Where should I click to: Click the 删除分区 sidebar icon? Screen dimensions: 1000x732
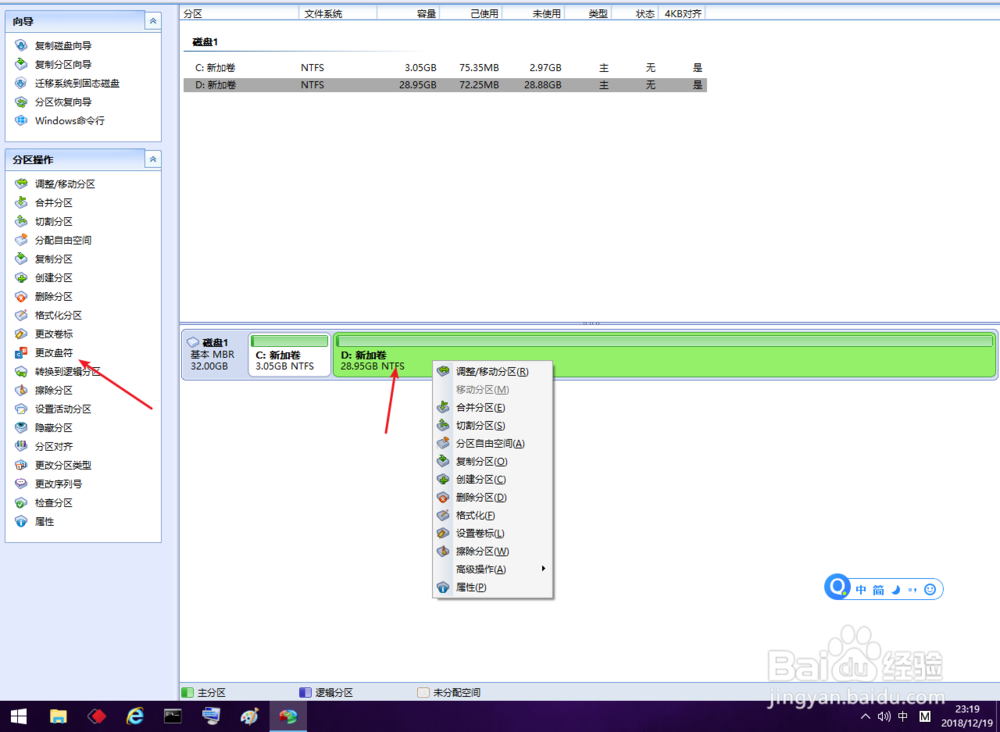21,296
